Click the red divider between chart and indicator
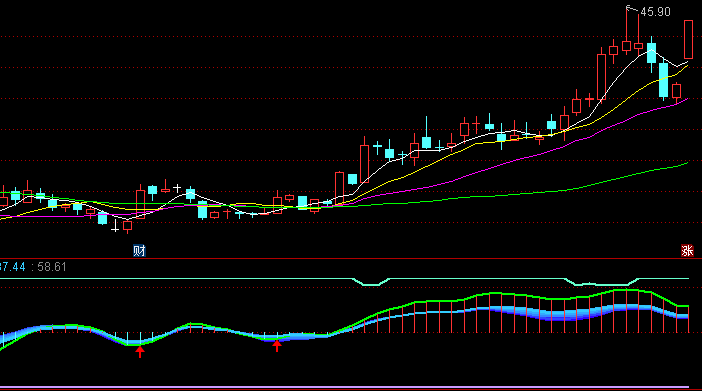This screenshot has height=391, width=702. [351, 258]
